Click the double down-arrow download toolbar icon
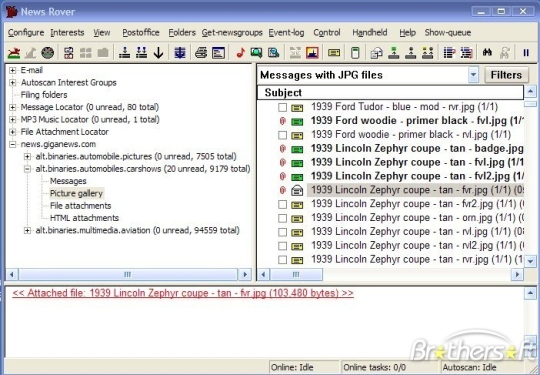 (142, 53)
